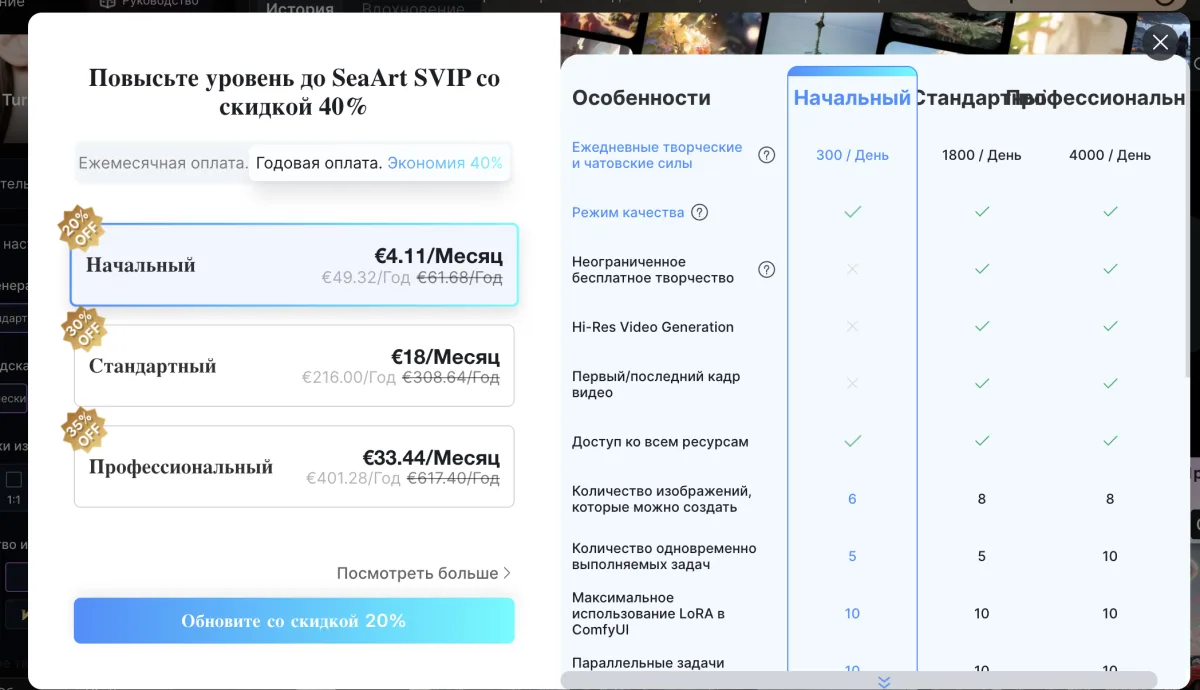Click Обновите со скидкой 20% button
Screen dimensions: 1200x690
pyautogui.click(x=294, y=621)
